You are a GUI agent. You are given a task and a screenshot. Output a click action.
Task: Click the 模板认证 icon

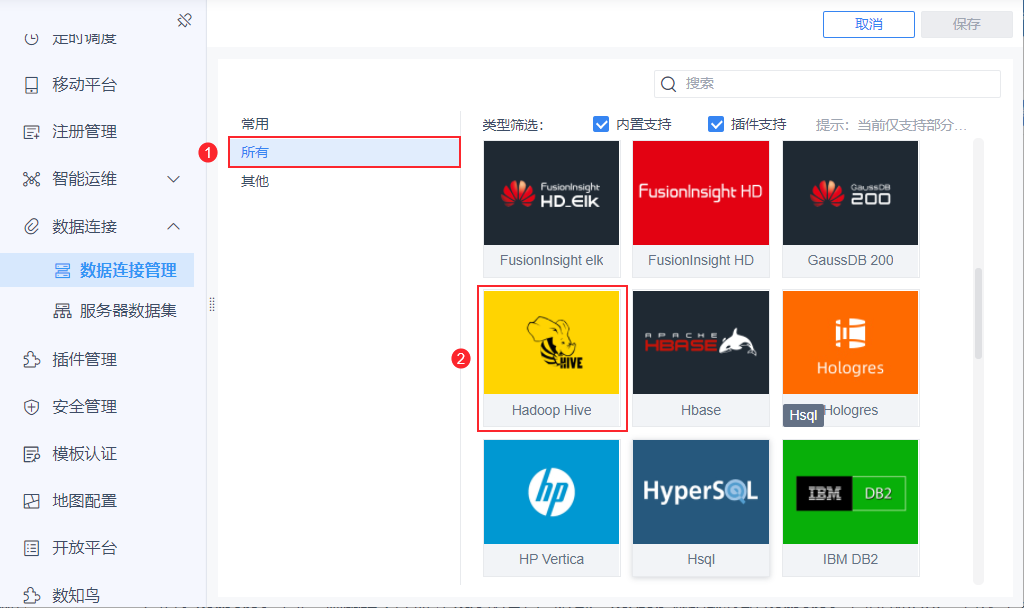pyautogui.click(x=31, y=454)
